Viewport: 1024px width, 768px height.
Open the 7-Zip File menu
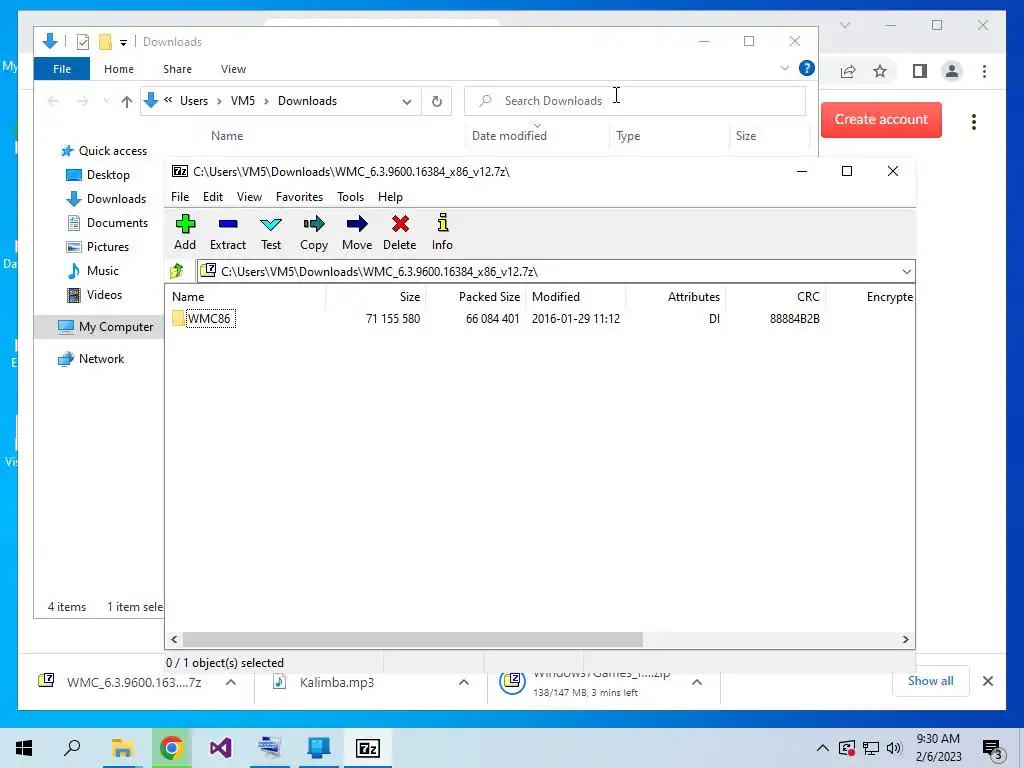coord(180,197)
